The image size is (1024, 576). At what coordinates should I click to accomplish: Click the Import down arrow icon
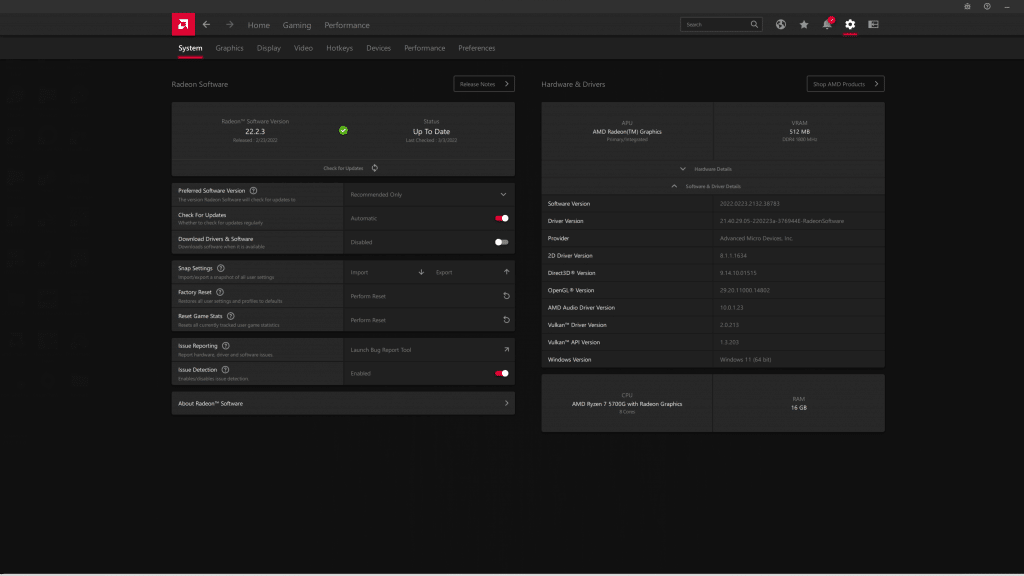click(421, 272)
